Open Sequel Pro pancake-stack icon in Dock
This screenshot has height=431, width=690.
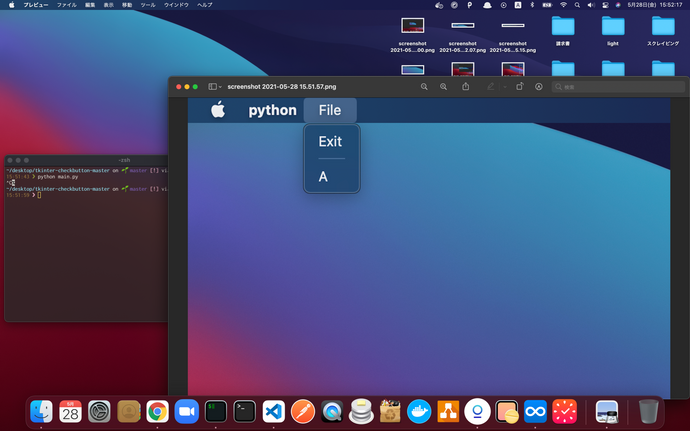(x=361, y=412)
